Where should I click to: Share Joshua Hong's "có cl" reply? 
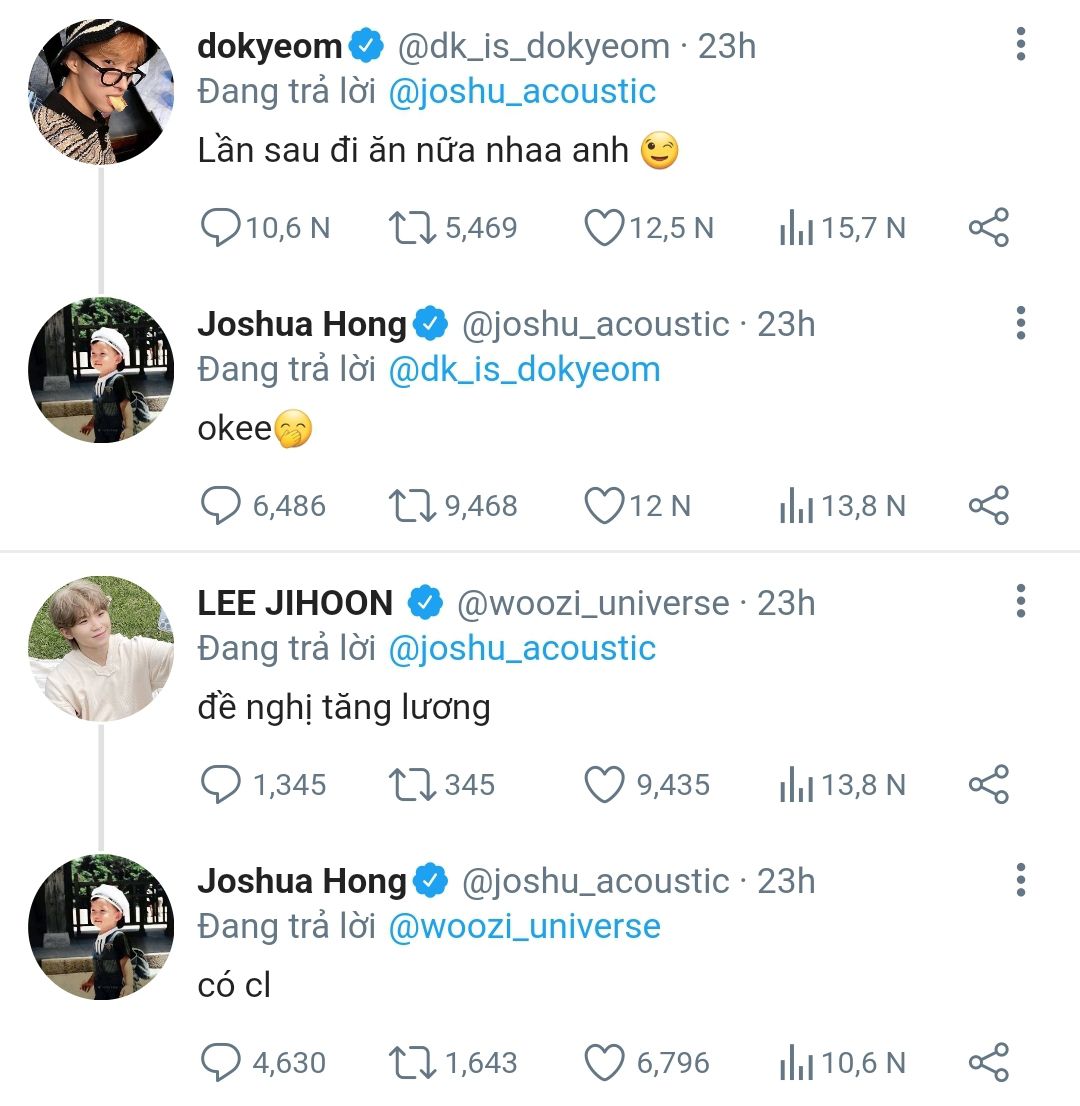pyautogui.click(x=989, y=1062)
